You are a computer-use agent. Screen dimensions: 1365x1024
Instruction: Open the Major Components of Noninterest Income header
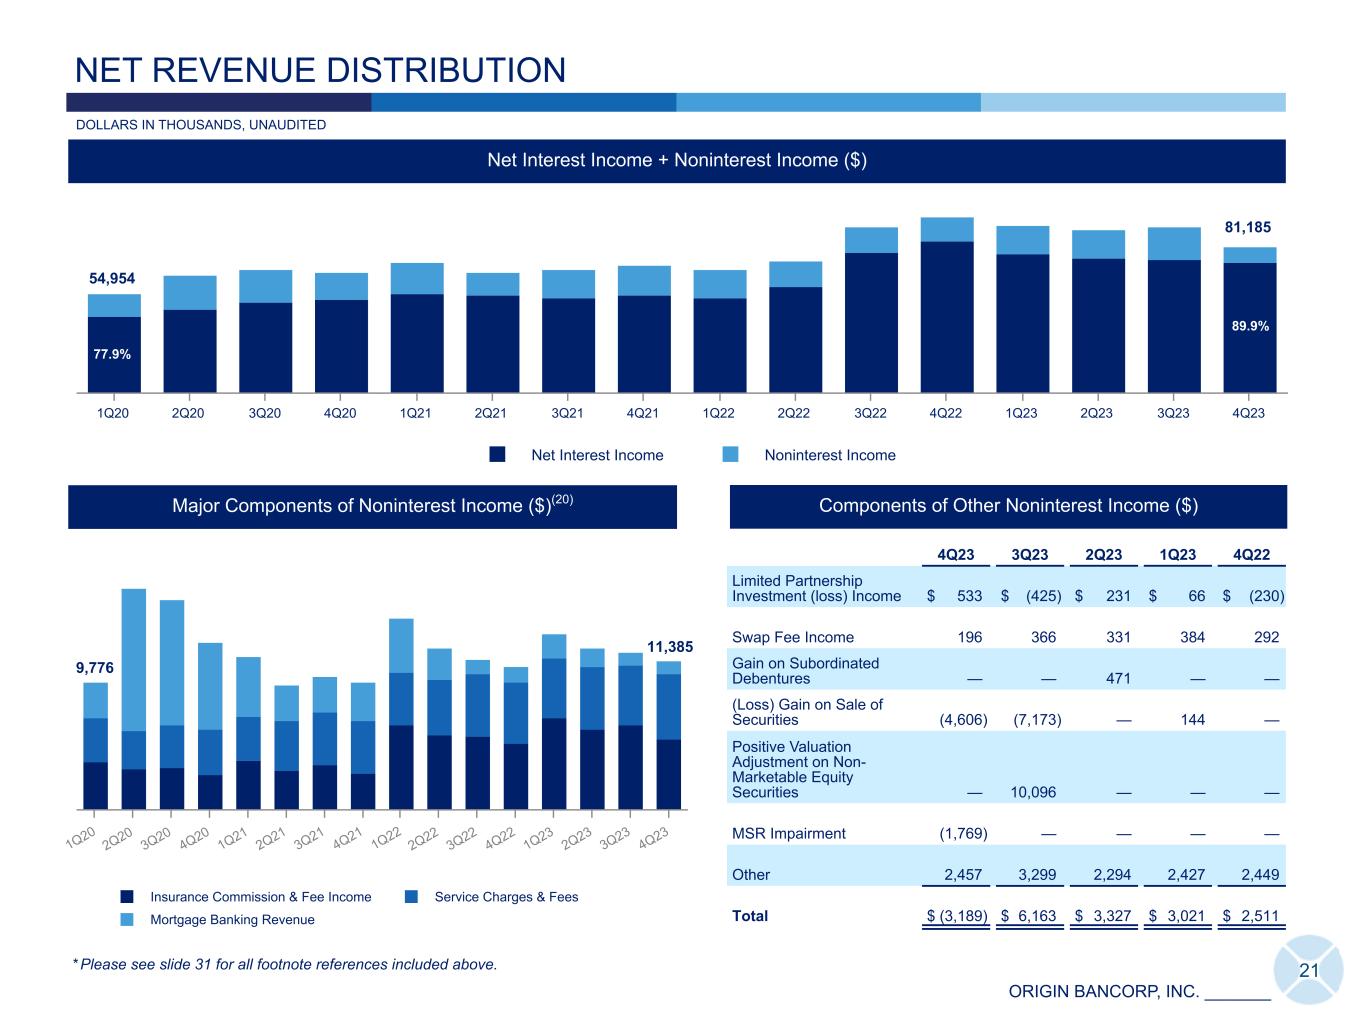372,506
